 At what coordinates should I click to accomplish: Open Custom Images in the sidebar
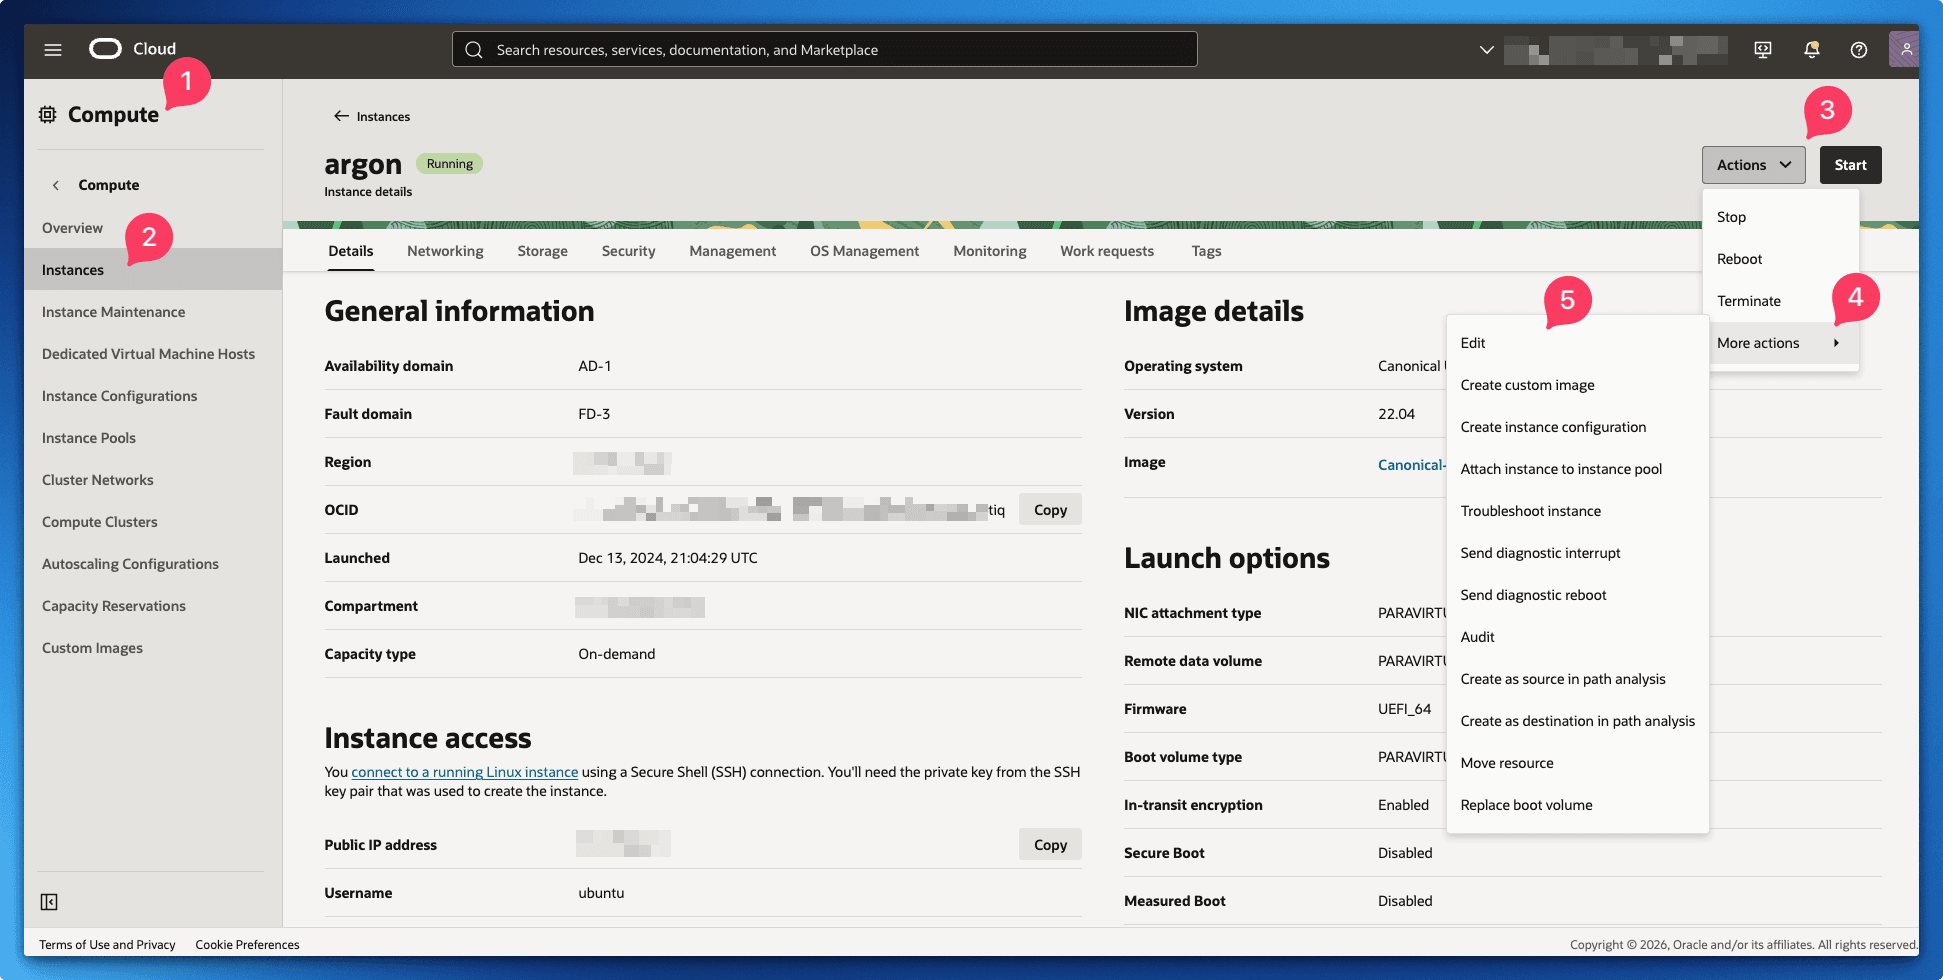point(153,648)
